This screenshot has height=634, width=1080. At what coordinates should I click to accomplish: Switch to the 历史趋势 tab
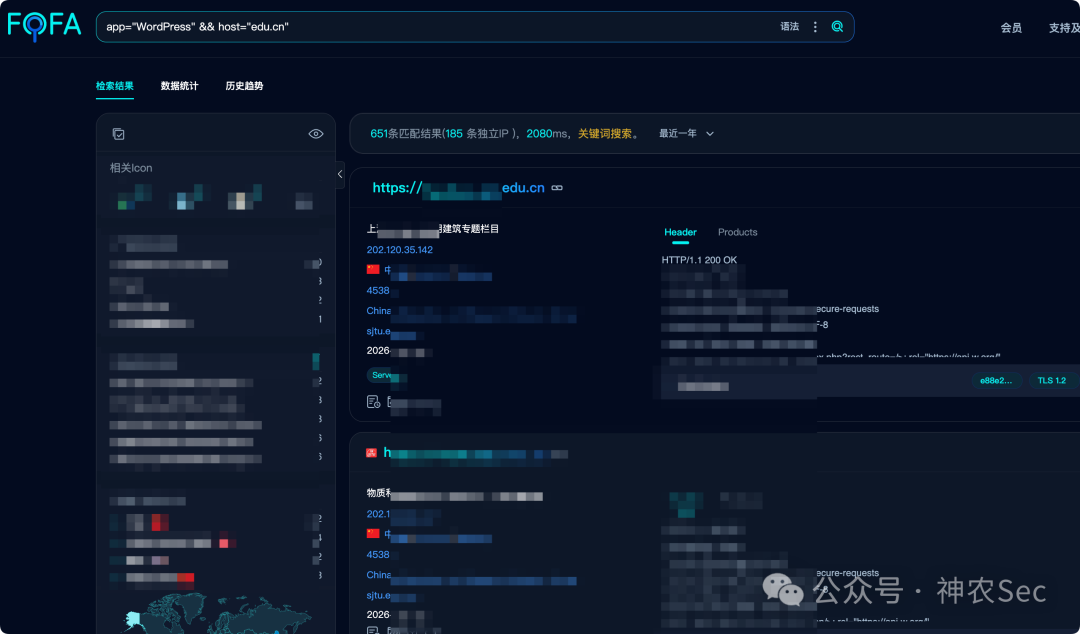[x=245, y=86]
